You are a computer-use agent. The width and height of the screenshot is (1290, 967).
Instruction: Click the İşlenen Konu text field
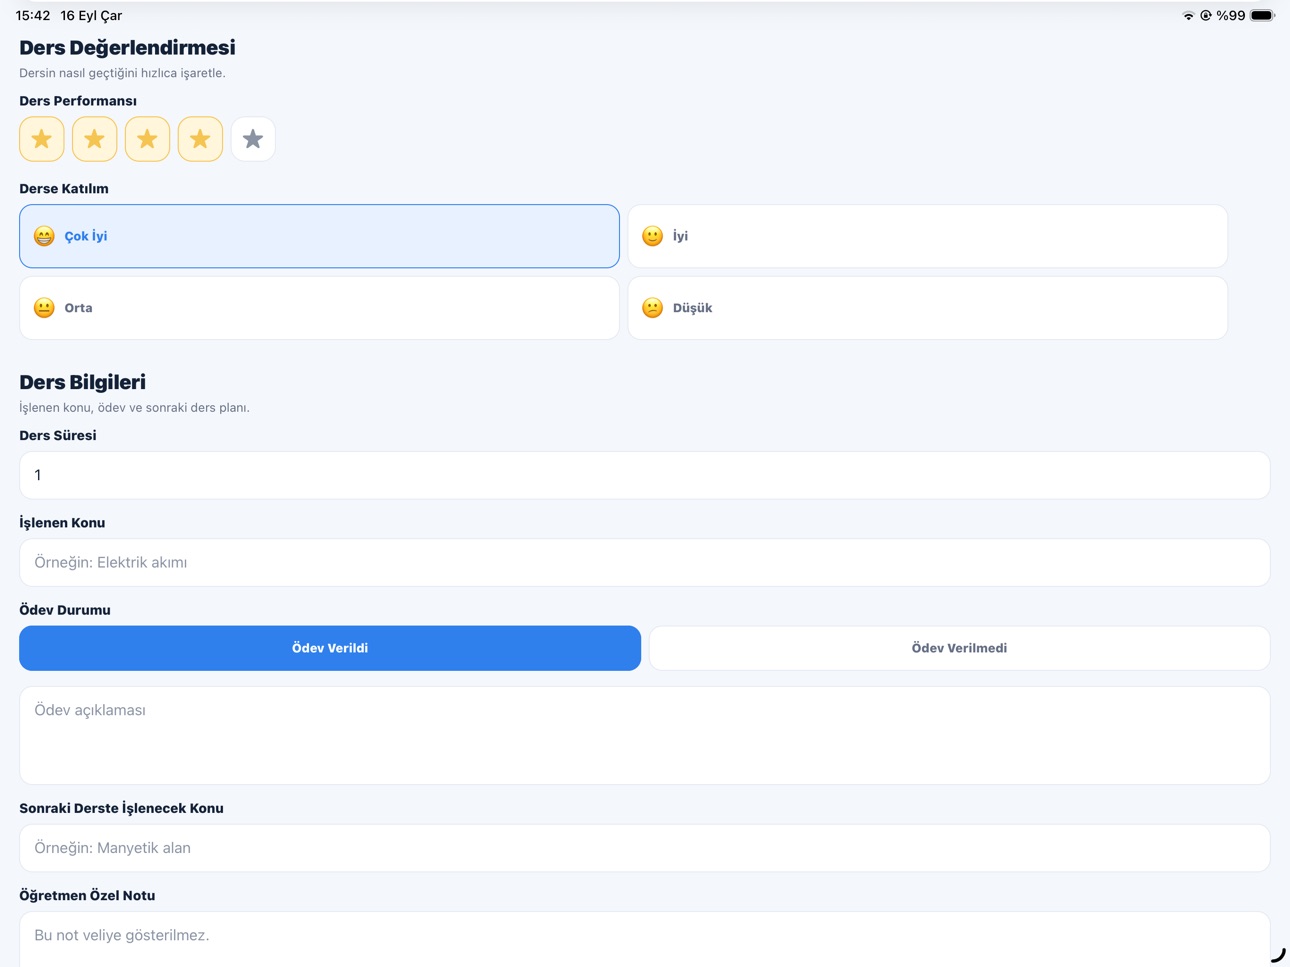coord(645,562)
